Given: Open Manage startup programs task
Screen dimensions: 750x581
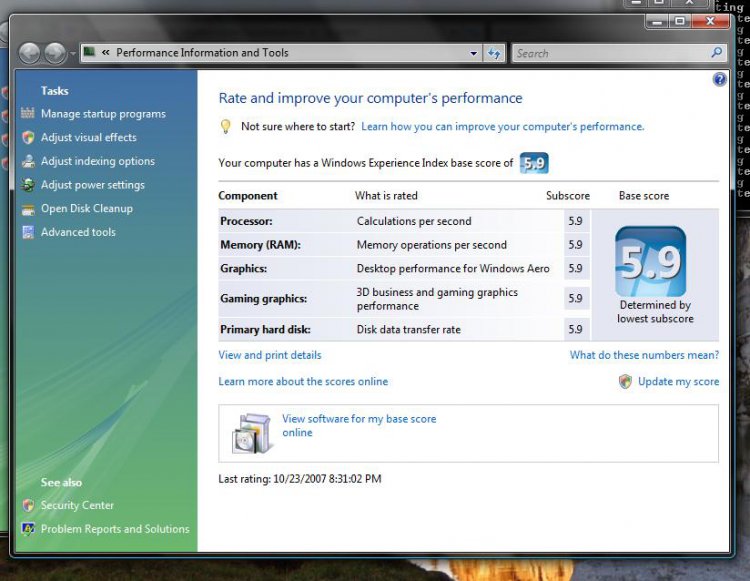Looking at the screenshot, I should [x=103, y=114].
